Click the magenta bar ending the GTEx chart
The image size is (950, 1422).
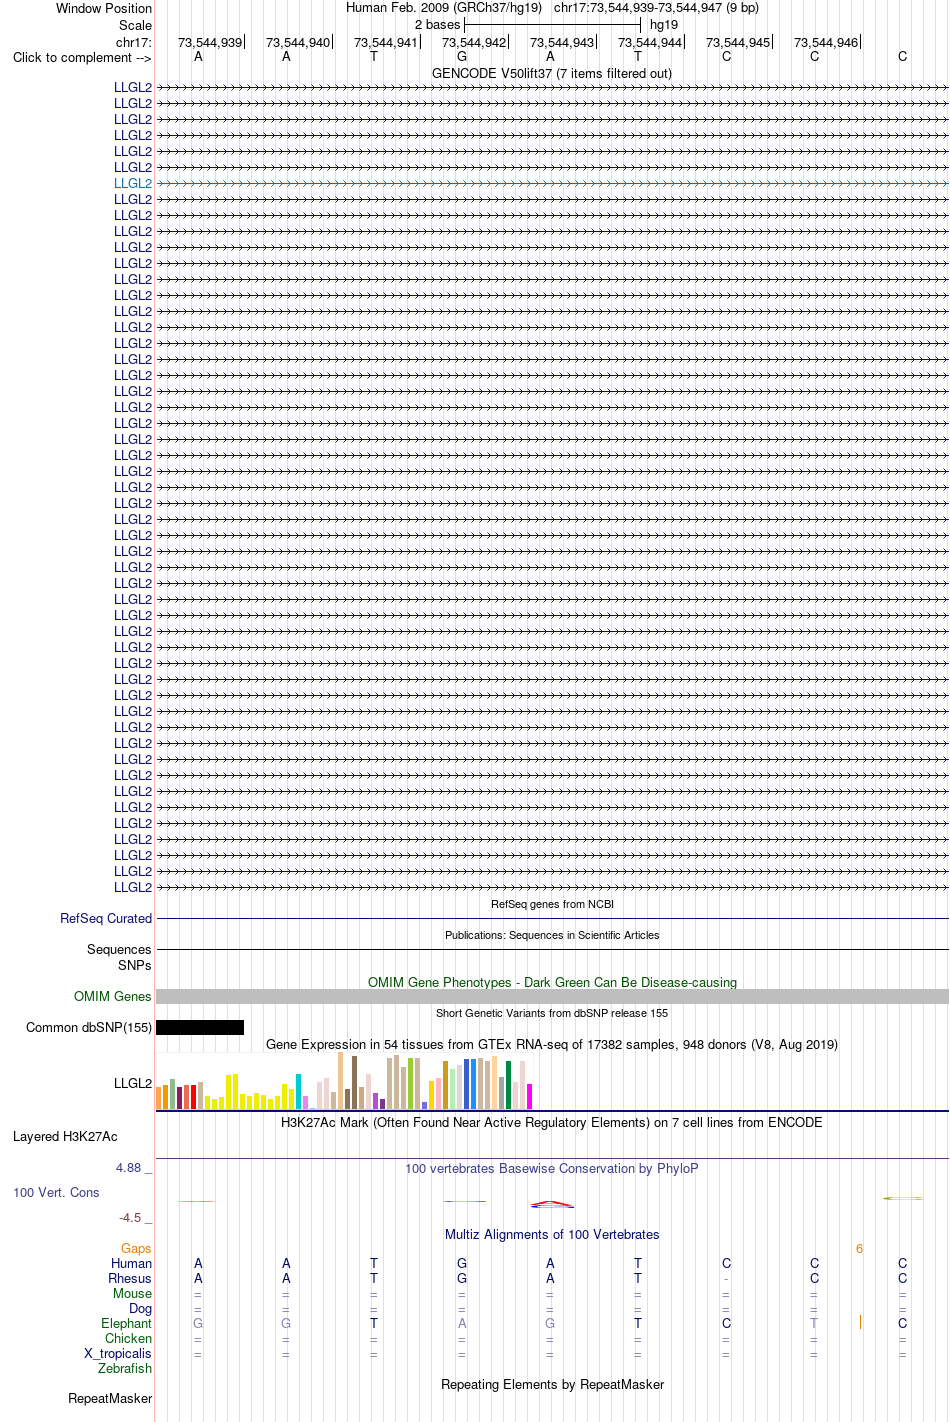tap(529, 1096)
